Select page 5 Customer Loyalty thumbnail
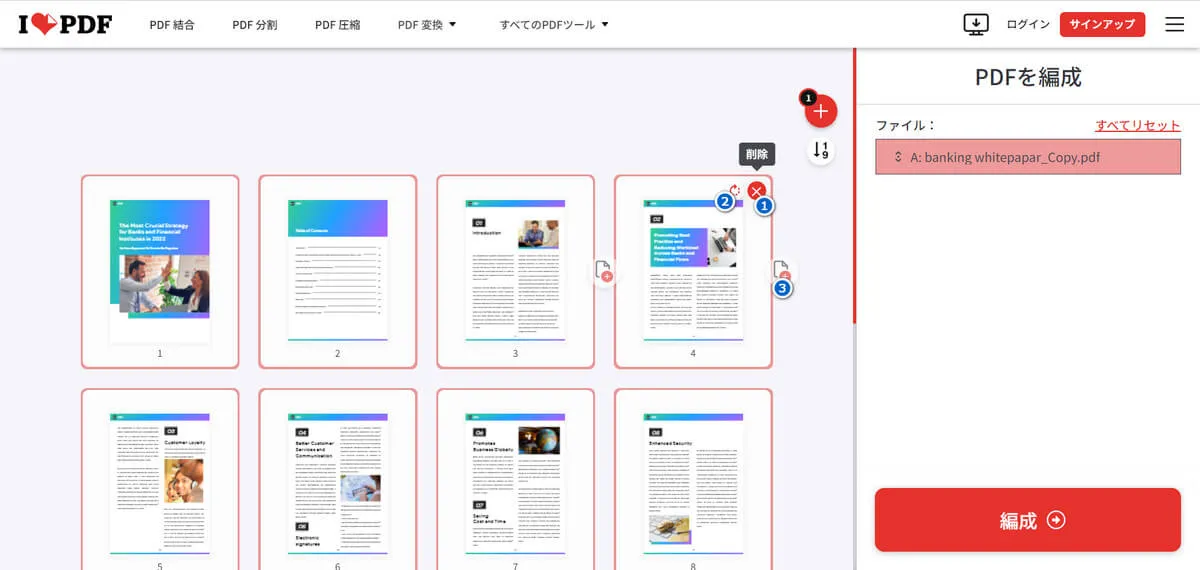This screenshot has height=570, width=1200. click(160, 479)
